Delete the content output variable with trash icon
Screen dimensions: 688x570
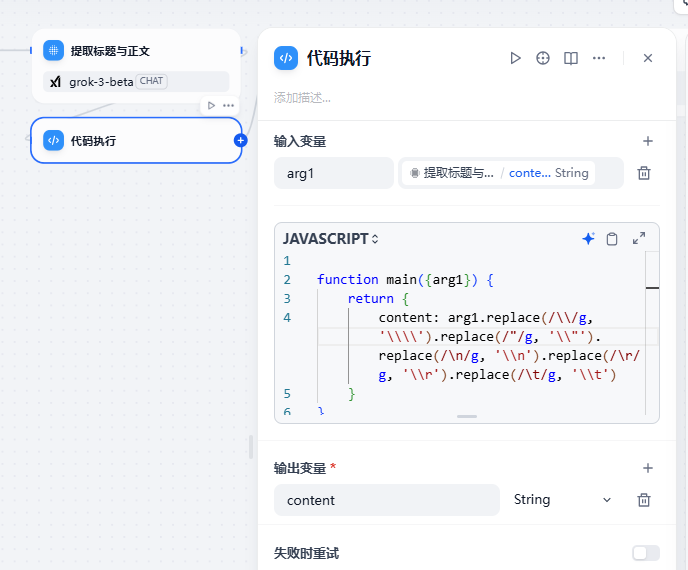[644, 500]
